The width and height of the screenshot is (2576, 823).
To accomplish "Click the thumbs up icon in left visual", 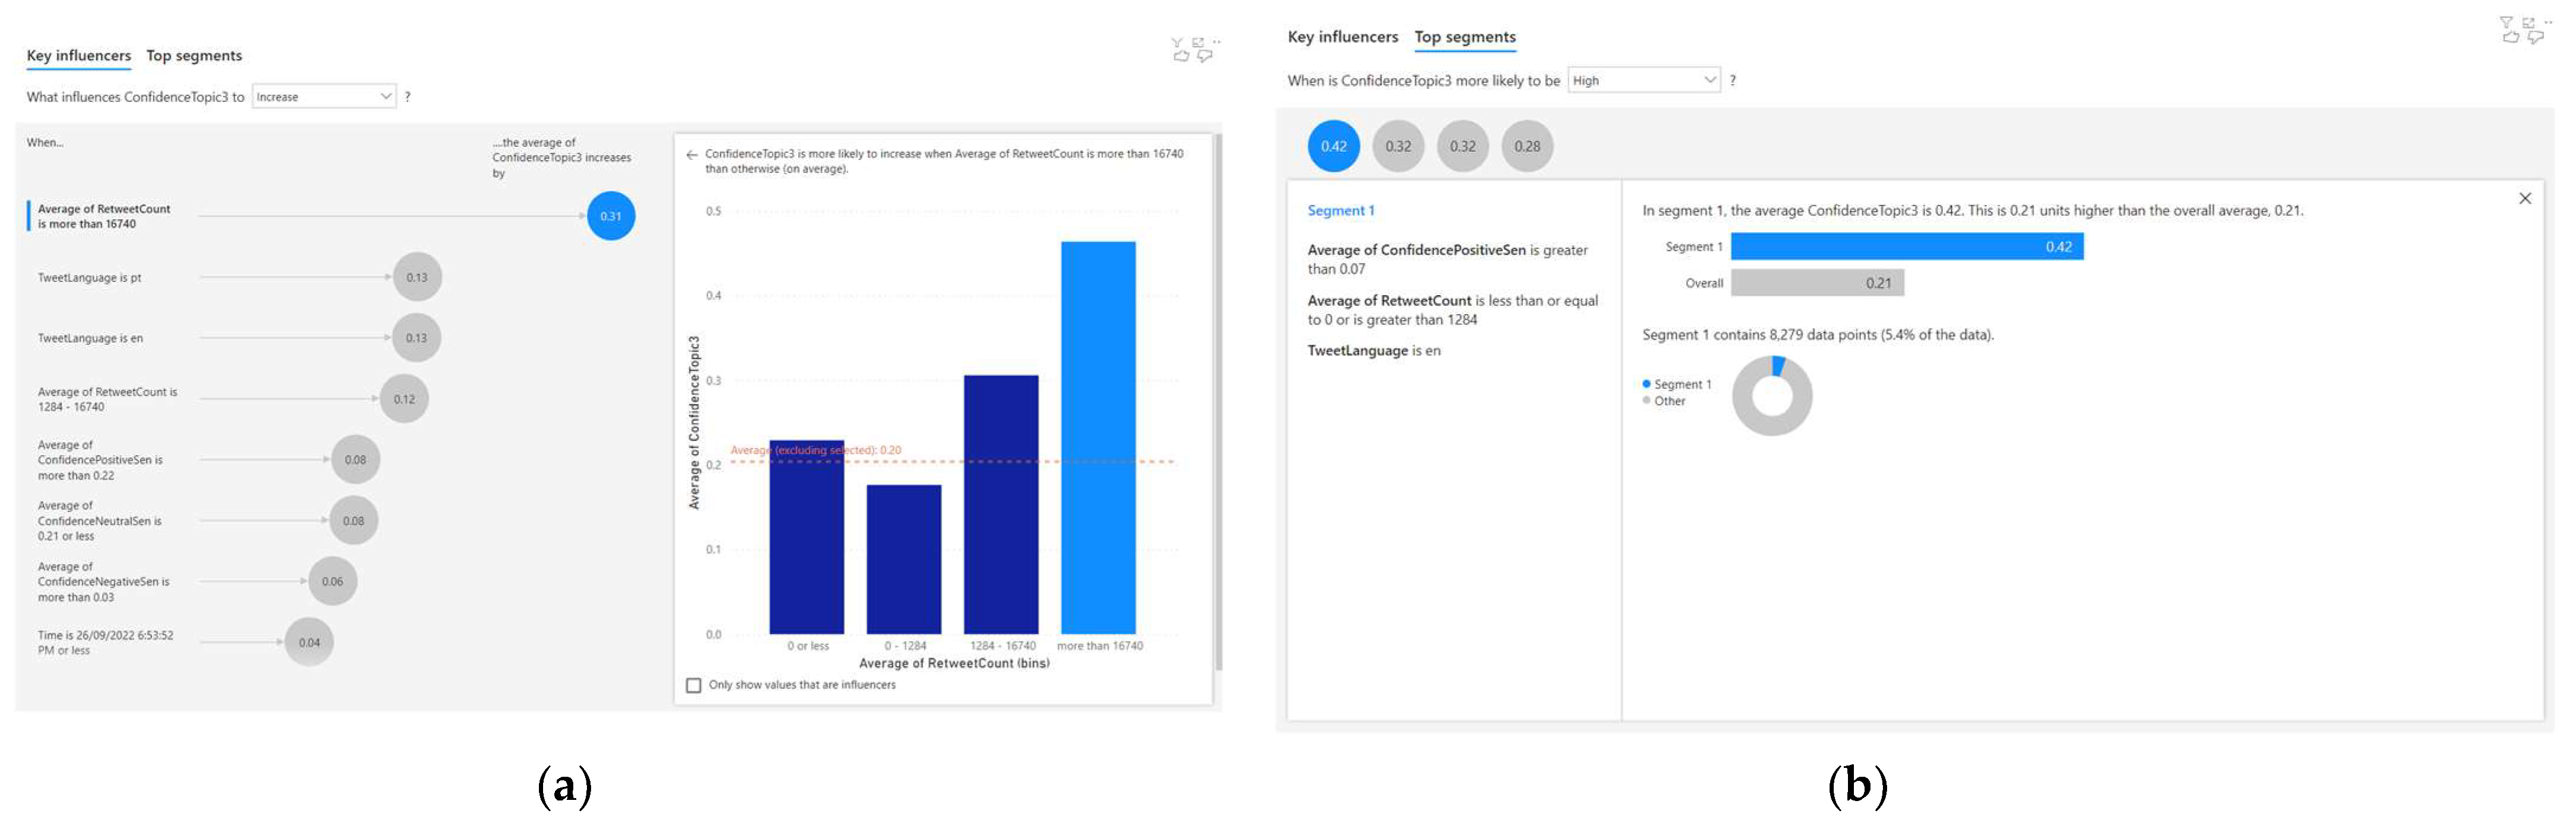I will click(1181, 57).
